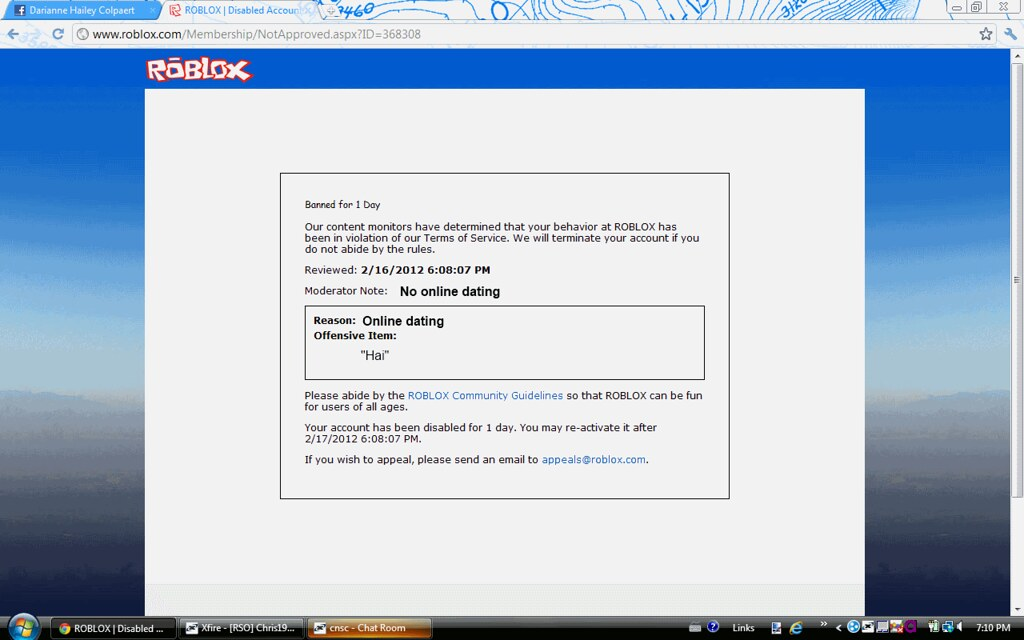Expand hidden tray icons with the left chevron
Screen dimensions: 1024x640
point(839,628)
